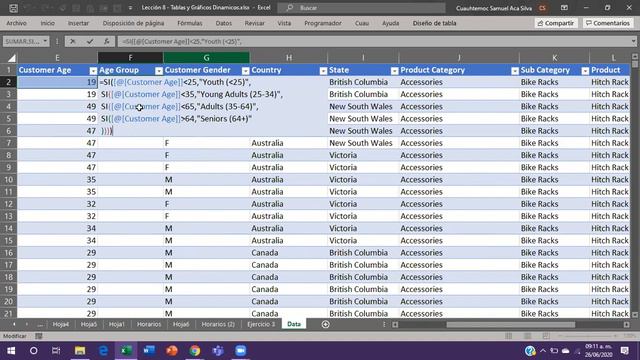Open Microsoft Edge from taskbar

pyautogui.click(x=103, y=351)
